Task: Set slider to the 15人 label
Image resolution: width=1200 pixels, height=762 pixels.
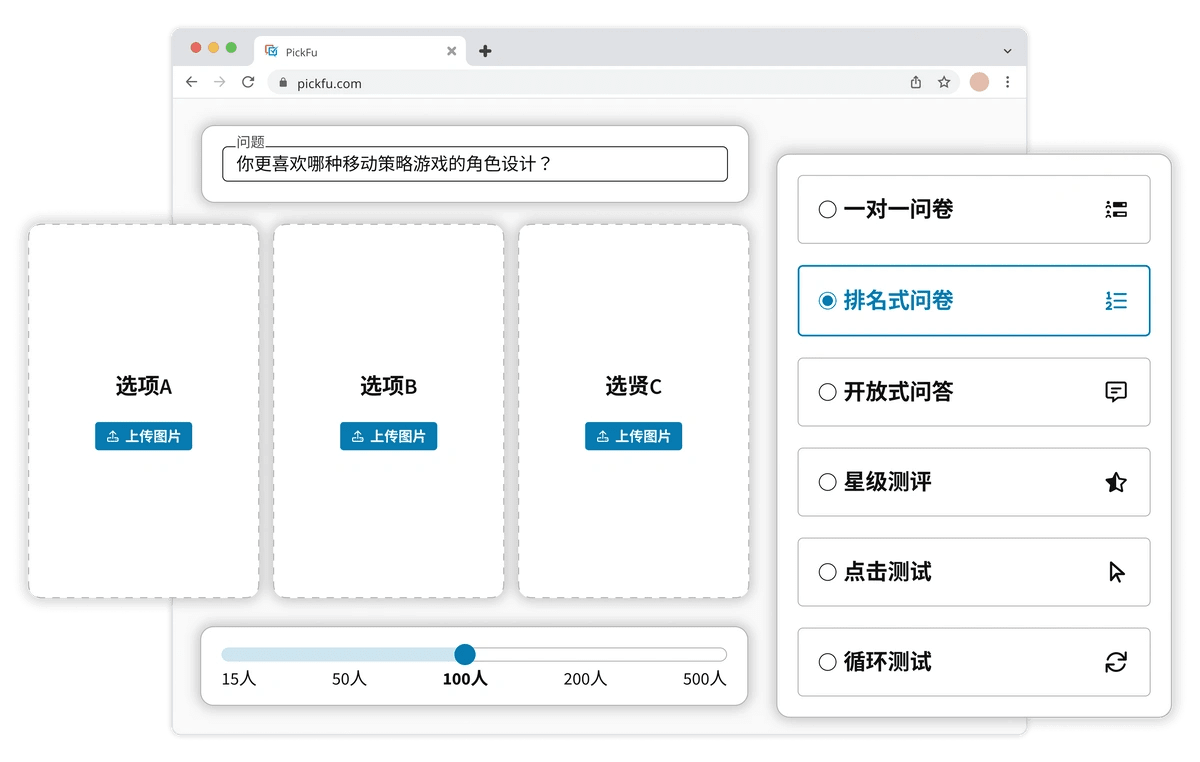Action: pos(239,679)
